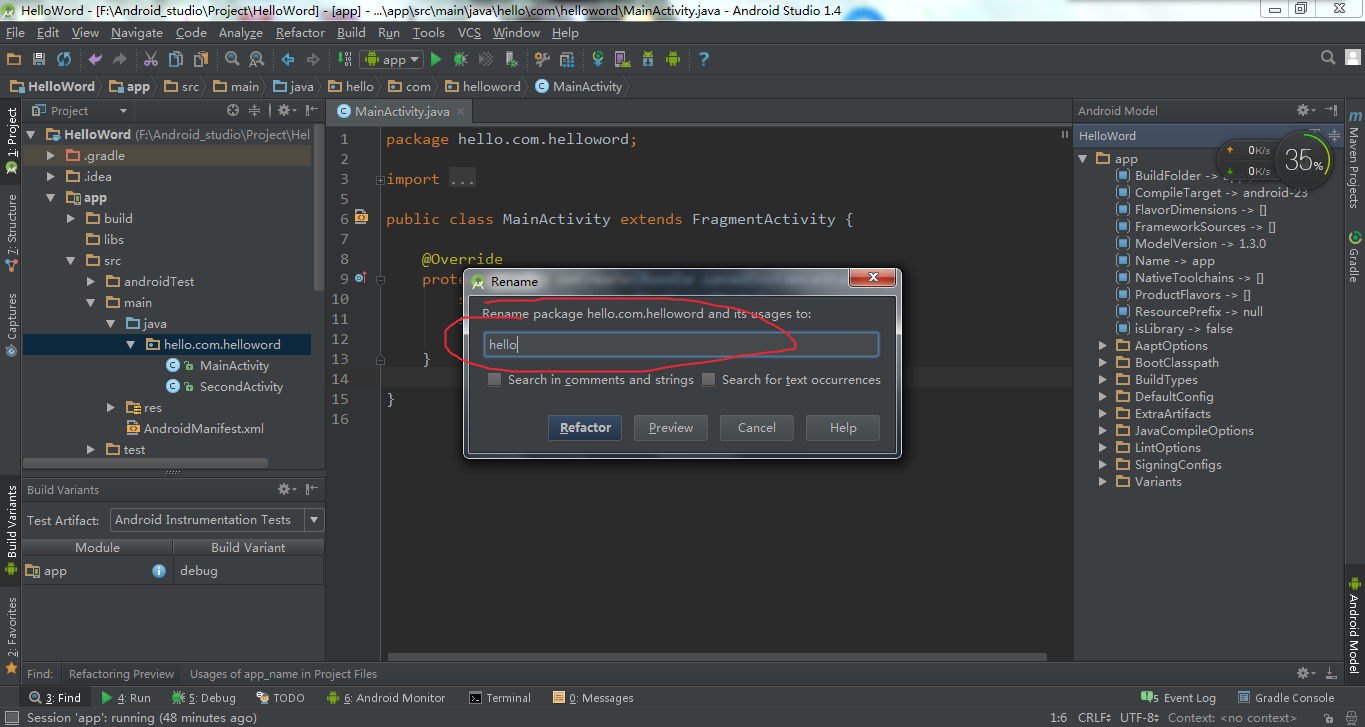Click the debug build variant cell
Image resolution: width=1365 pixels, height=727 pixels.
tap(249, 571)
